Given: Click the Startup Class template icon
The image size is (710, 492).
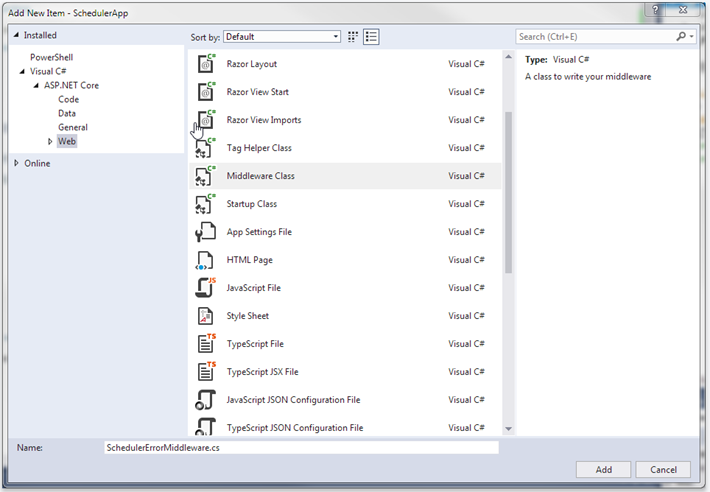Looking at the screenshot, I should 206,204.
